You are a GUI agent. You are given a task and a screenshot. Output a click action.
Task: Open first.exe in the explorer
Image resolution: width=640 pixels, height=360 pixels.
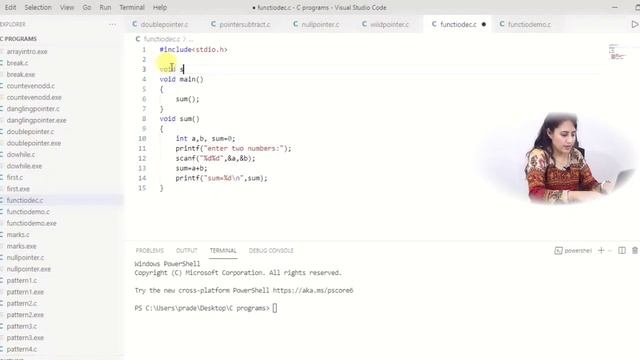(x=18, y=189)
